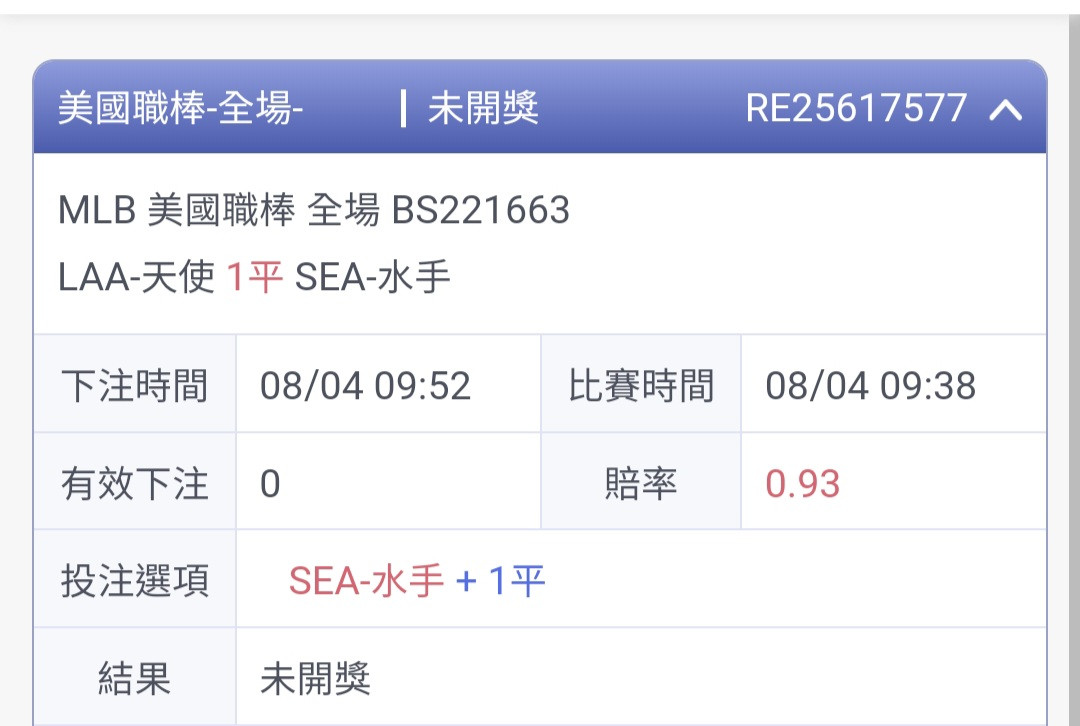Image resolution: width=1080 pixels, height=726 pixels.
Task: Click the bet time value 08/04 09:52
Action: tap(365, 385)
